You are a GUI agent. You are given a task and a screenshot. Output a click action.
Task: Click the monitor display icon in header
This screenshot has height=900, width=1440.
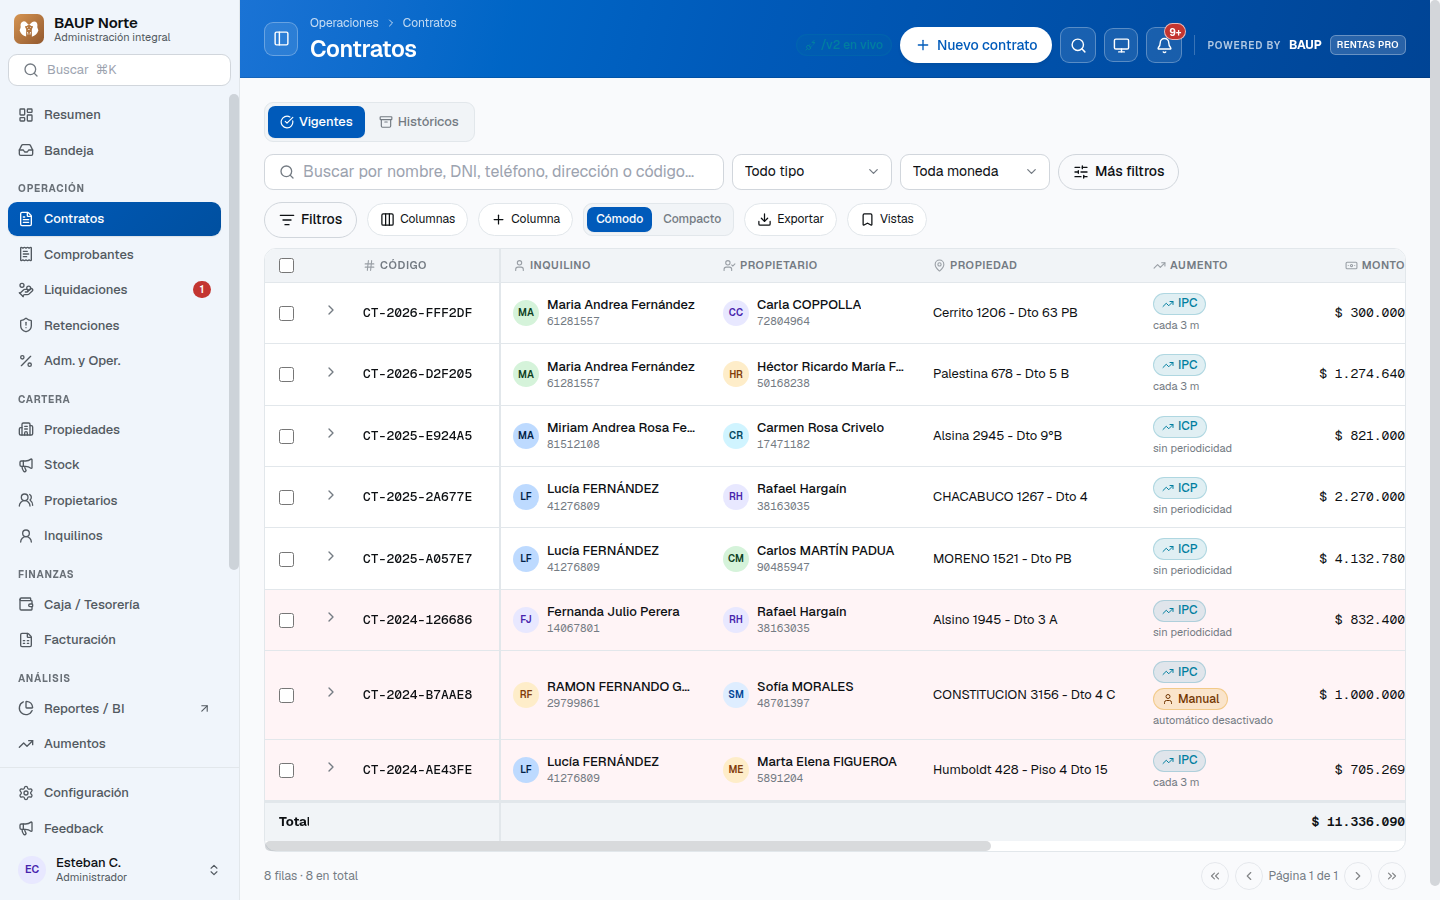click(1121, 45)
